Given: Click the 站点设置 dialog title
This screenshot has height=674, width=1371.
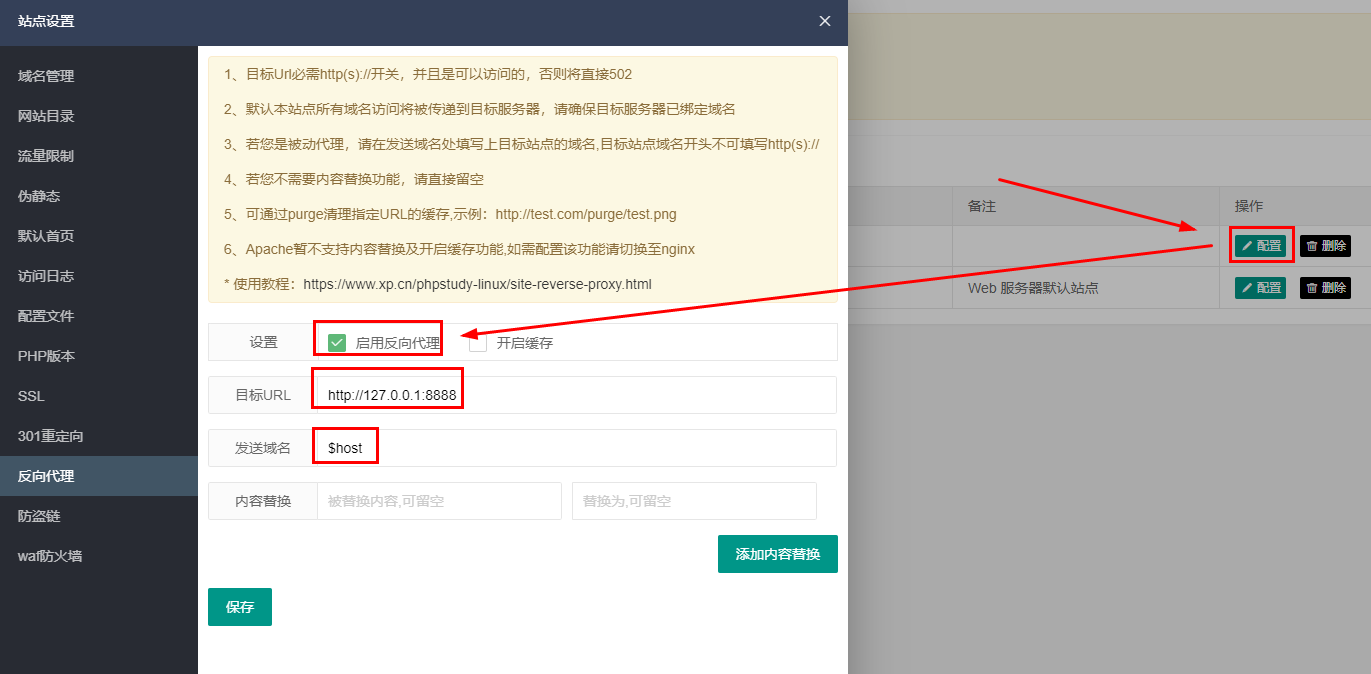Looking at the screenshot, I should pos(46,21).
